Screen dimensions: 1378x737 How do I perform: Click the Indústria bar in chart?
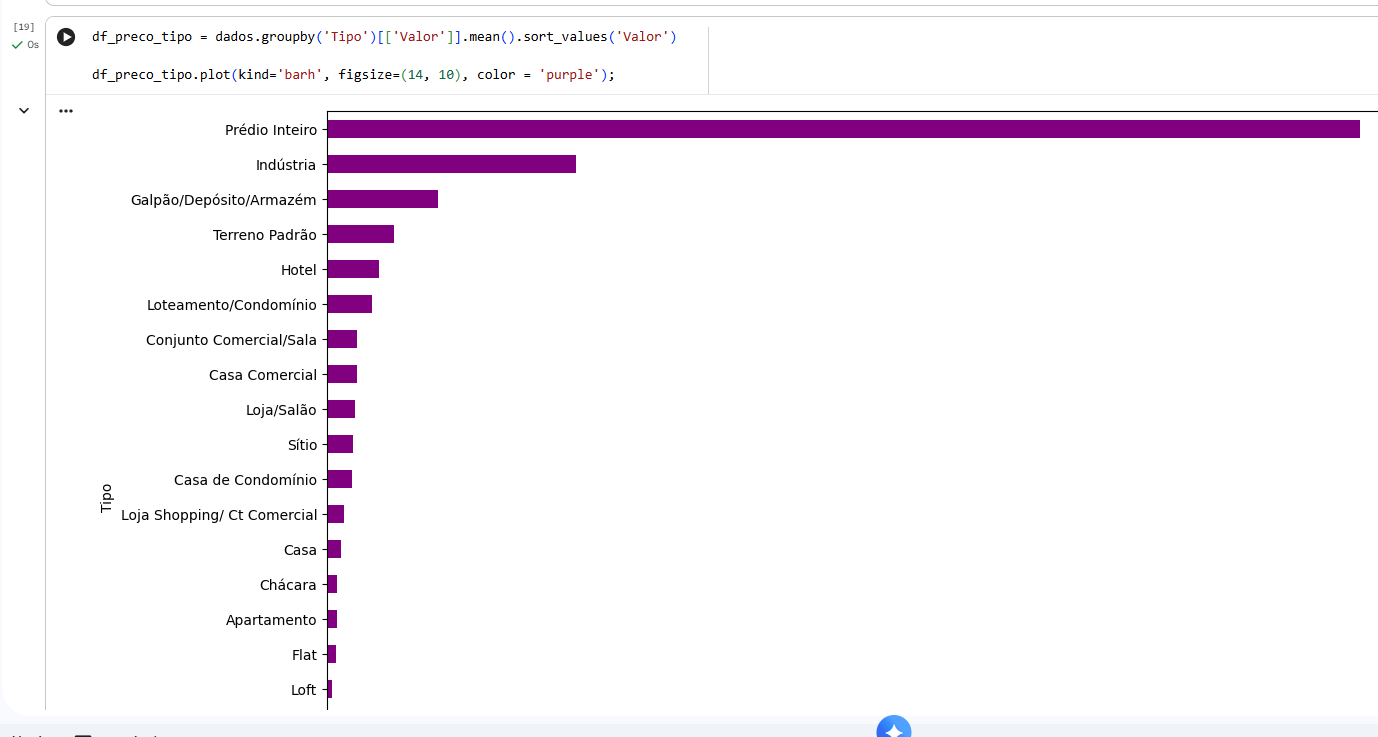tap(451, 164)
